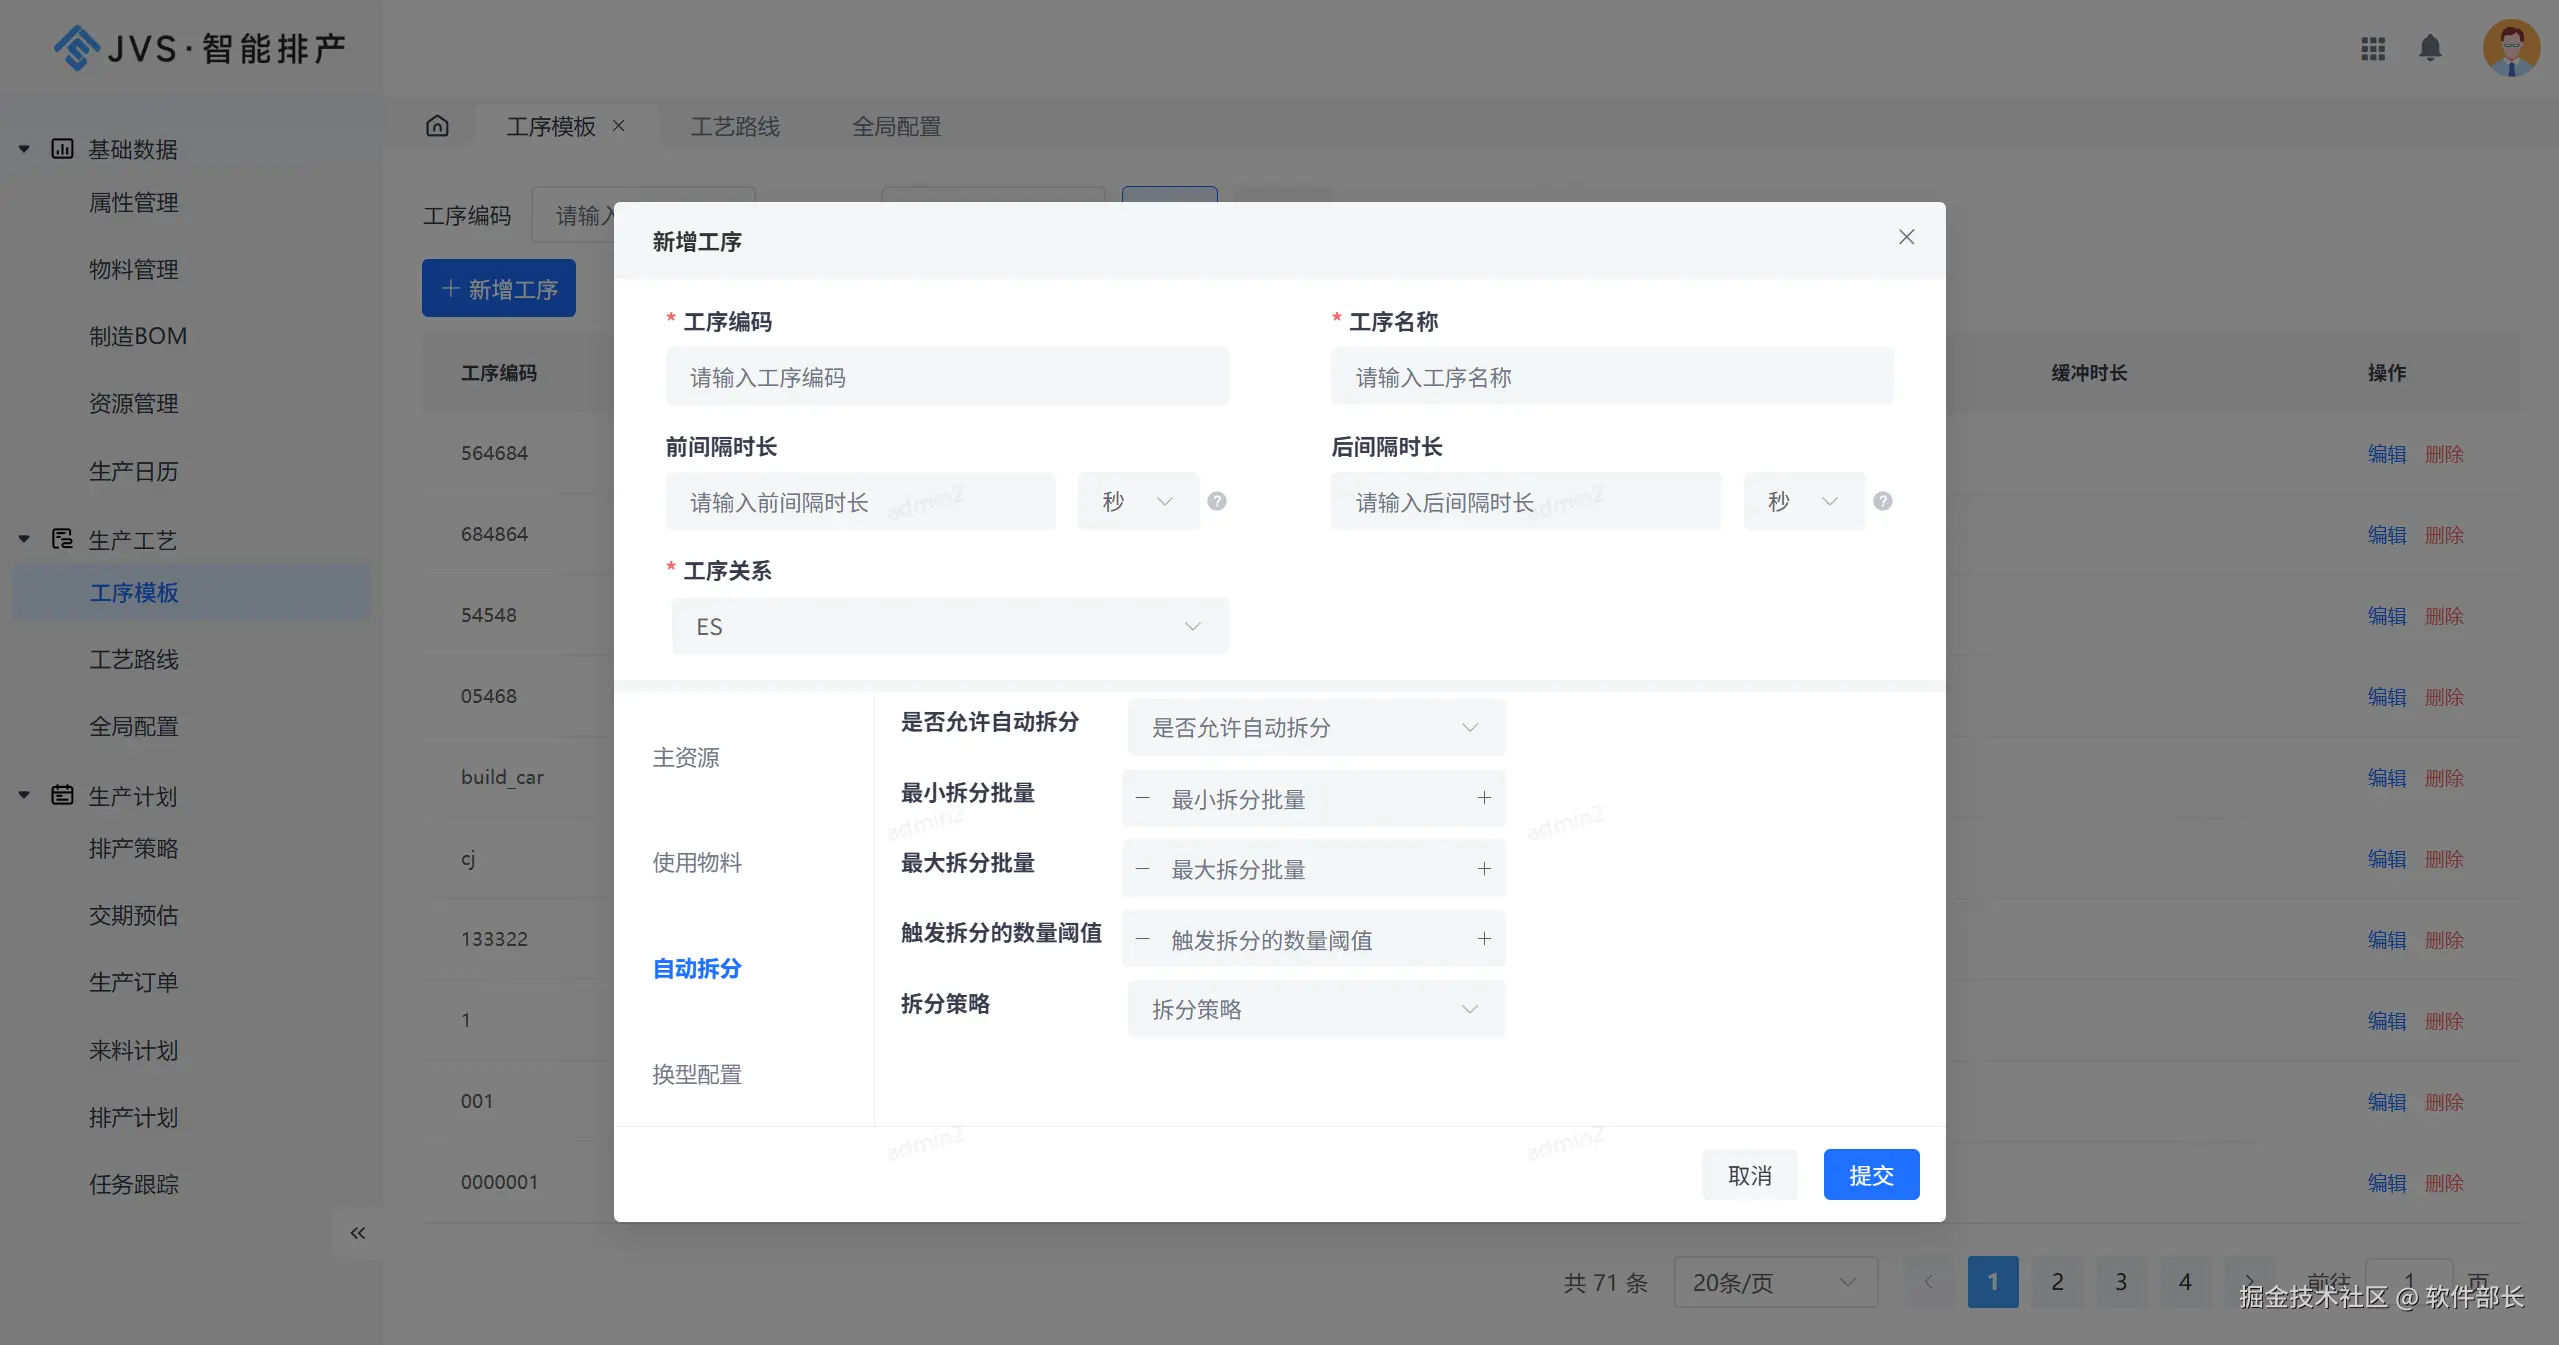Open the 工序关系 ES dropdown

tap(949, 626)
